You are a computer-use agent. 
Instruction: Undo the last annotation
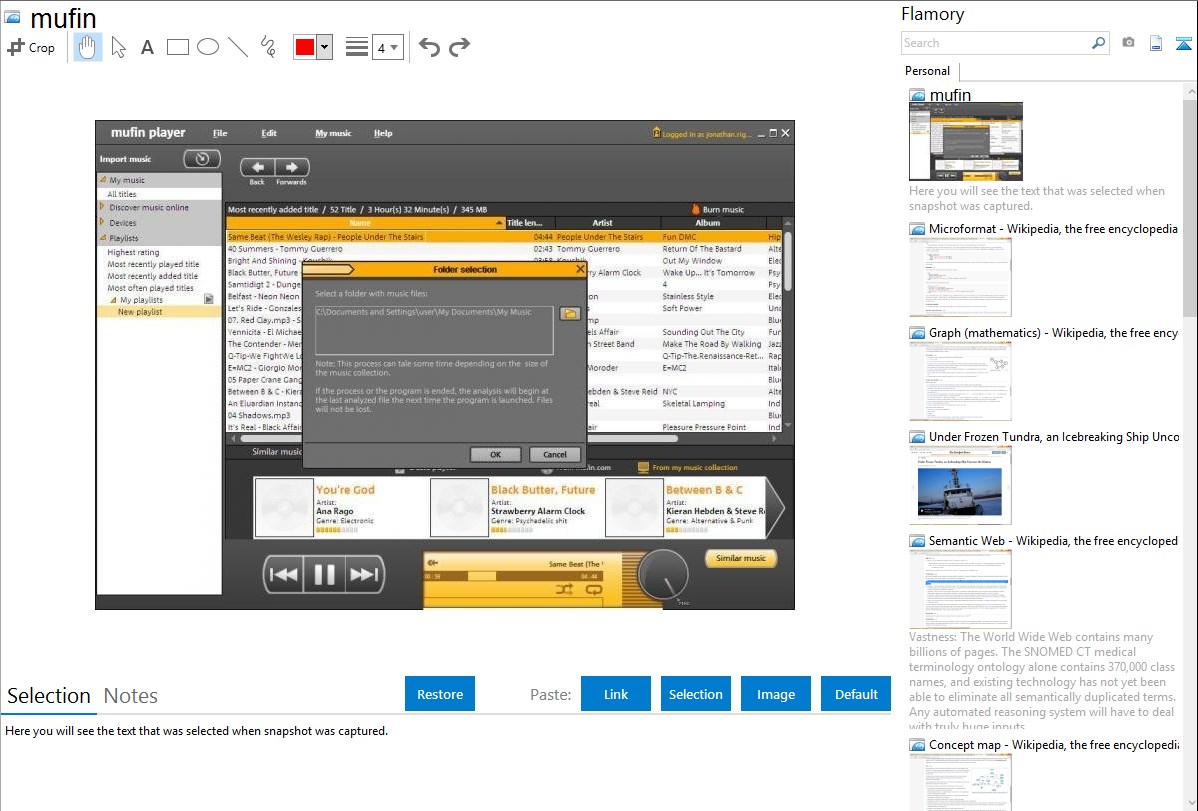point(429,47)
